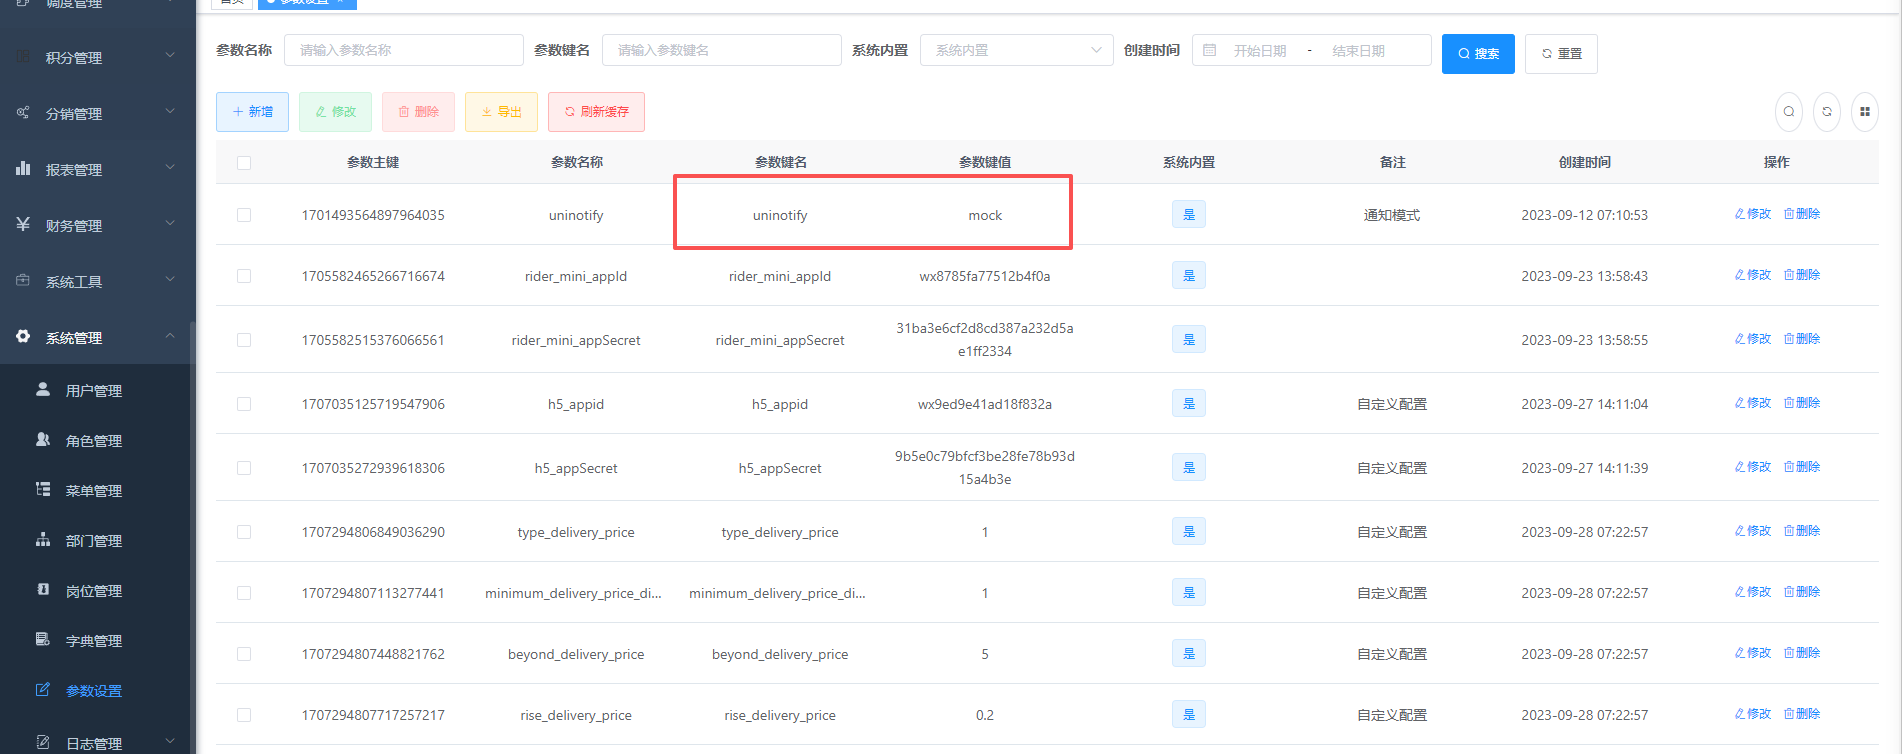Click the round search toggle icon
The width and height of the screenshot is (1902, 754).
click(1789, 112)
